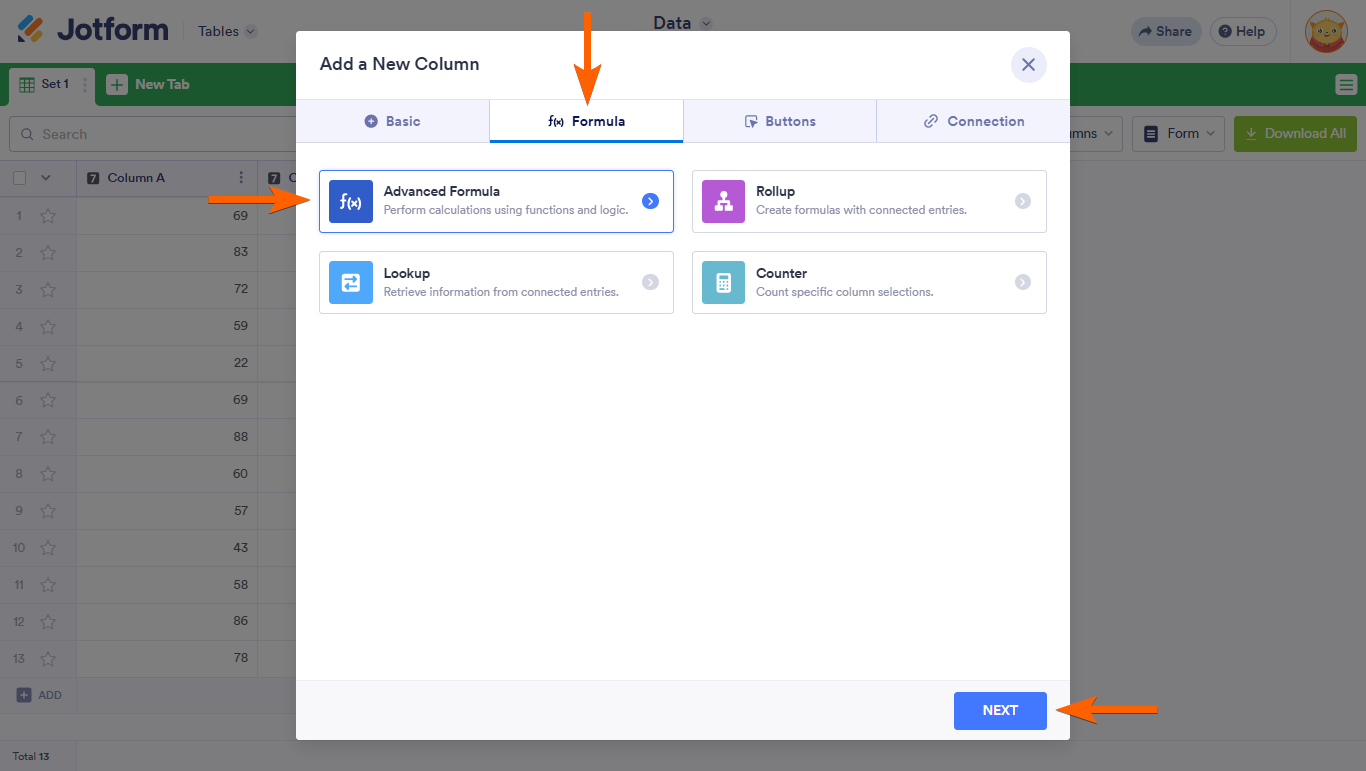Choose the purple Rollup icon
The height and width of the screenshot is (771, 1366).
point(723,201)
